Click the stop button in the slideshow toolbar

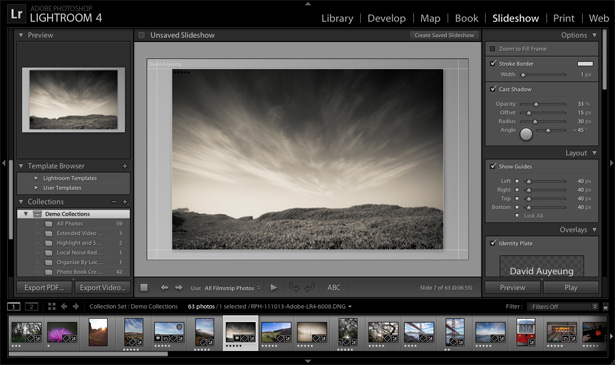click(x=144, y=288)
